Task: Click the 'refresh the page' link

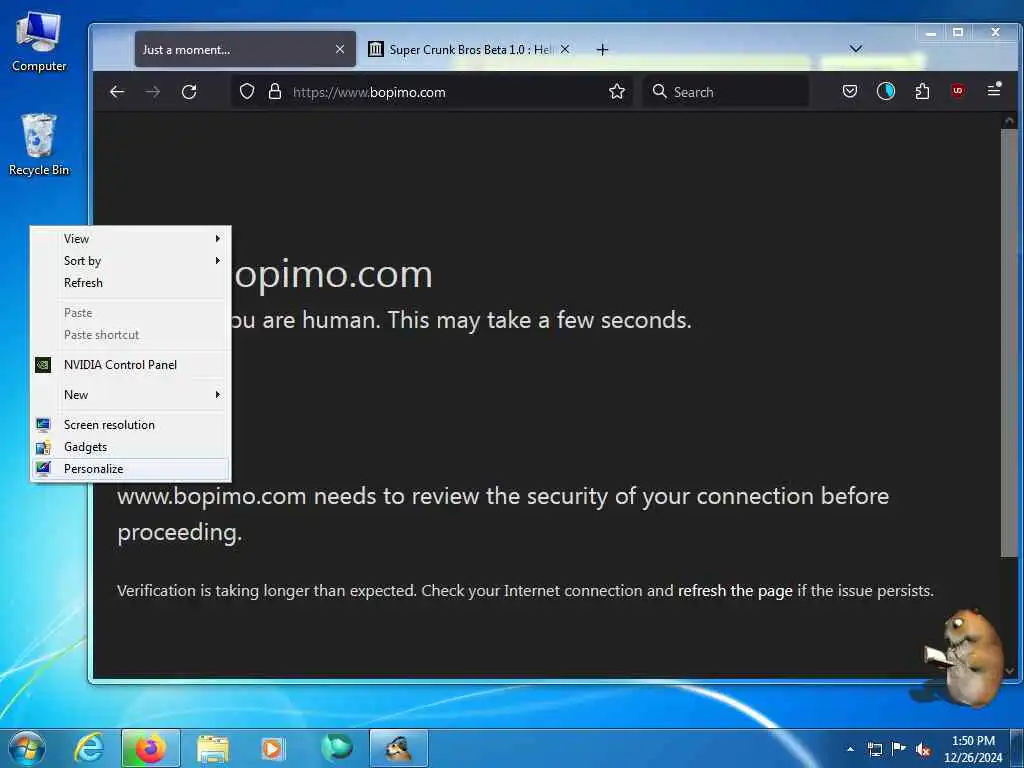Action: click(x=735, y=591)
